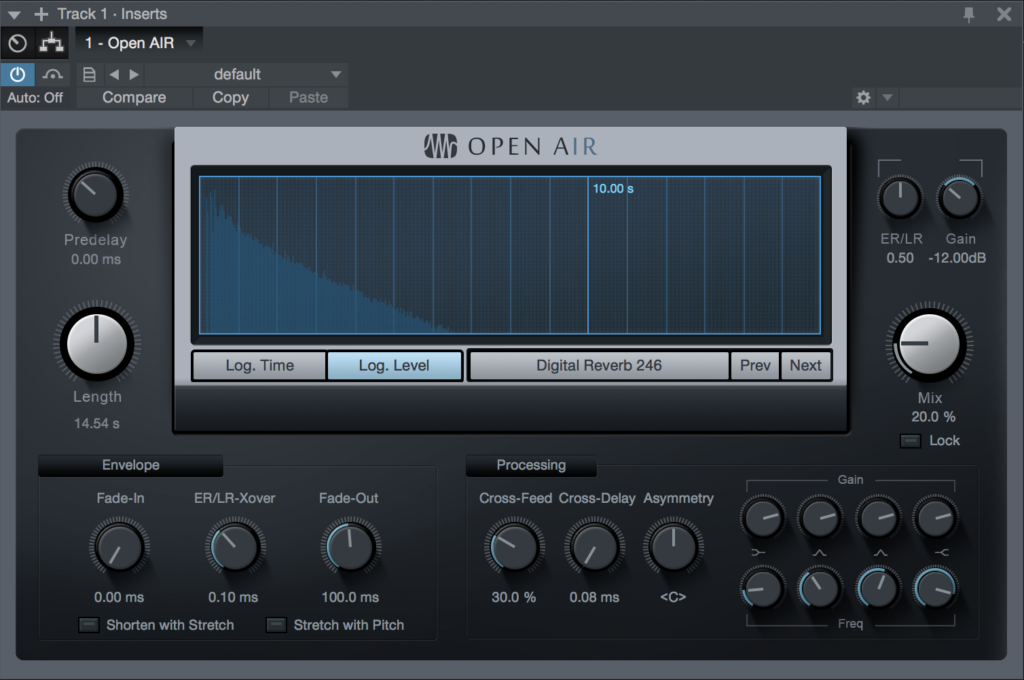Click the clock icon in the header
Viewport: 1024px width, 680px height.
coord(18,44)
